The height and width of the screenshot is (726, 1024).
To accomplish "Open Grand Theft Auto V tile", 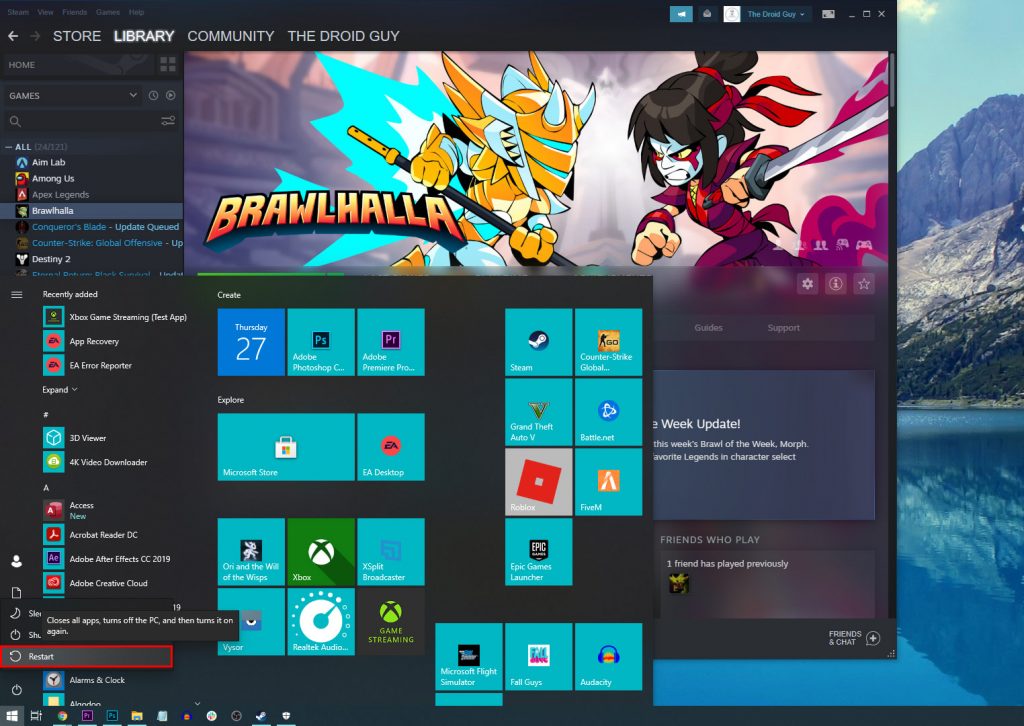I will pos(539,412).
